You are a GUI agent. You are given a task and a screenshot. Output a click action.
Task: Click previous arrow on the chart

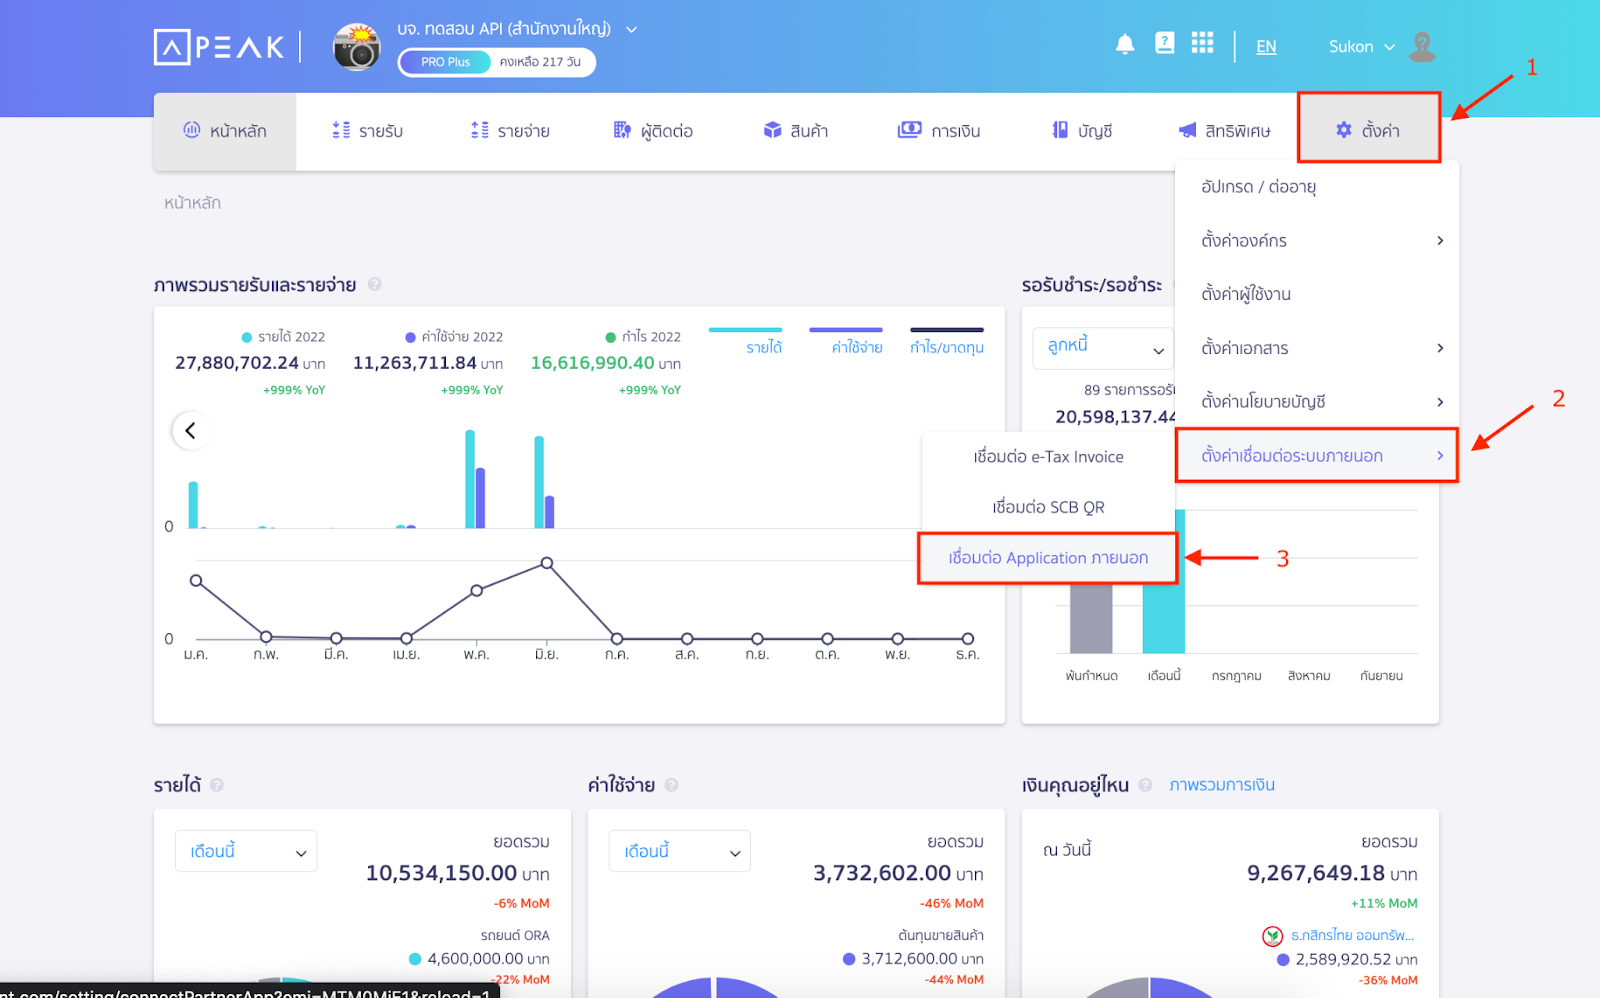pos(190,431)
